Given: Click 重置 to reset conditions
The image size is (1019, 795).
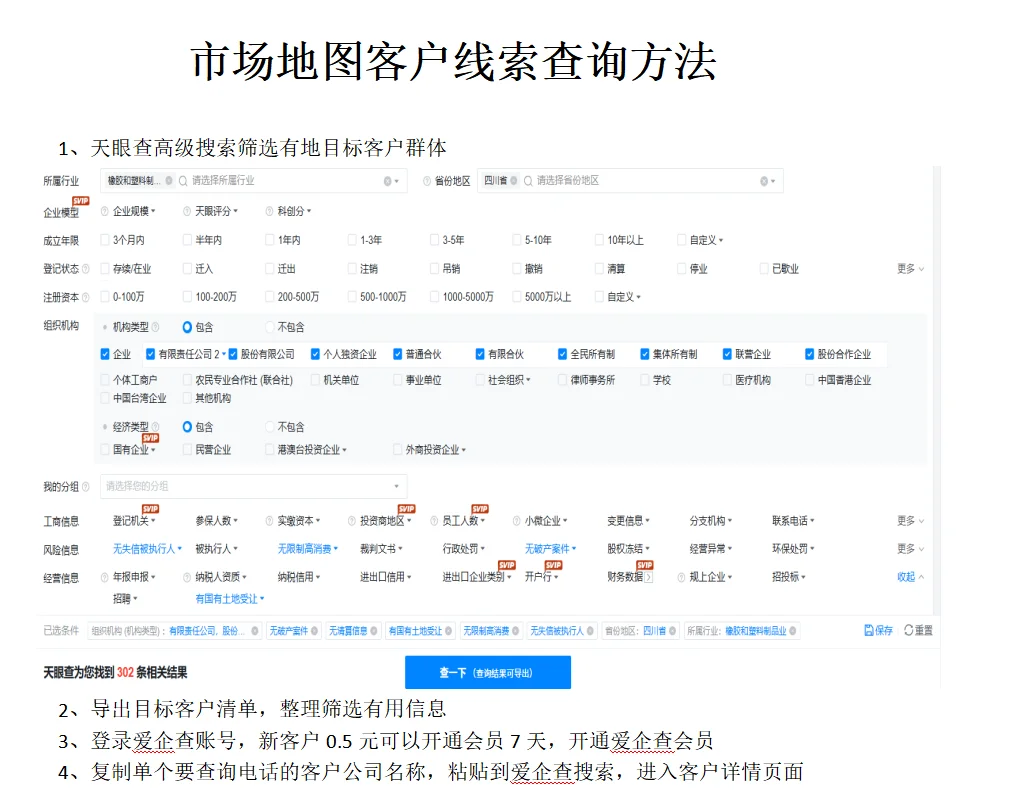Looking at the screenshot, I should 918,630.
